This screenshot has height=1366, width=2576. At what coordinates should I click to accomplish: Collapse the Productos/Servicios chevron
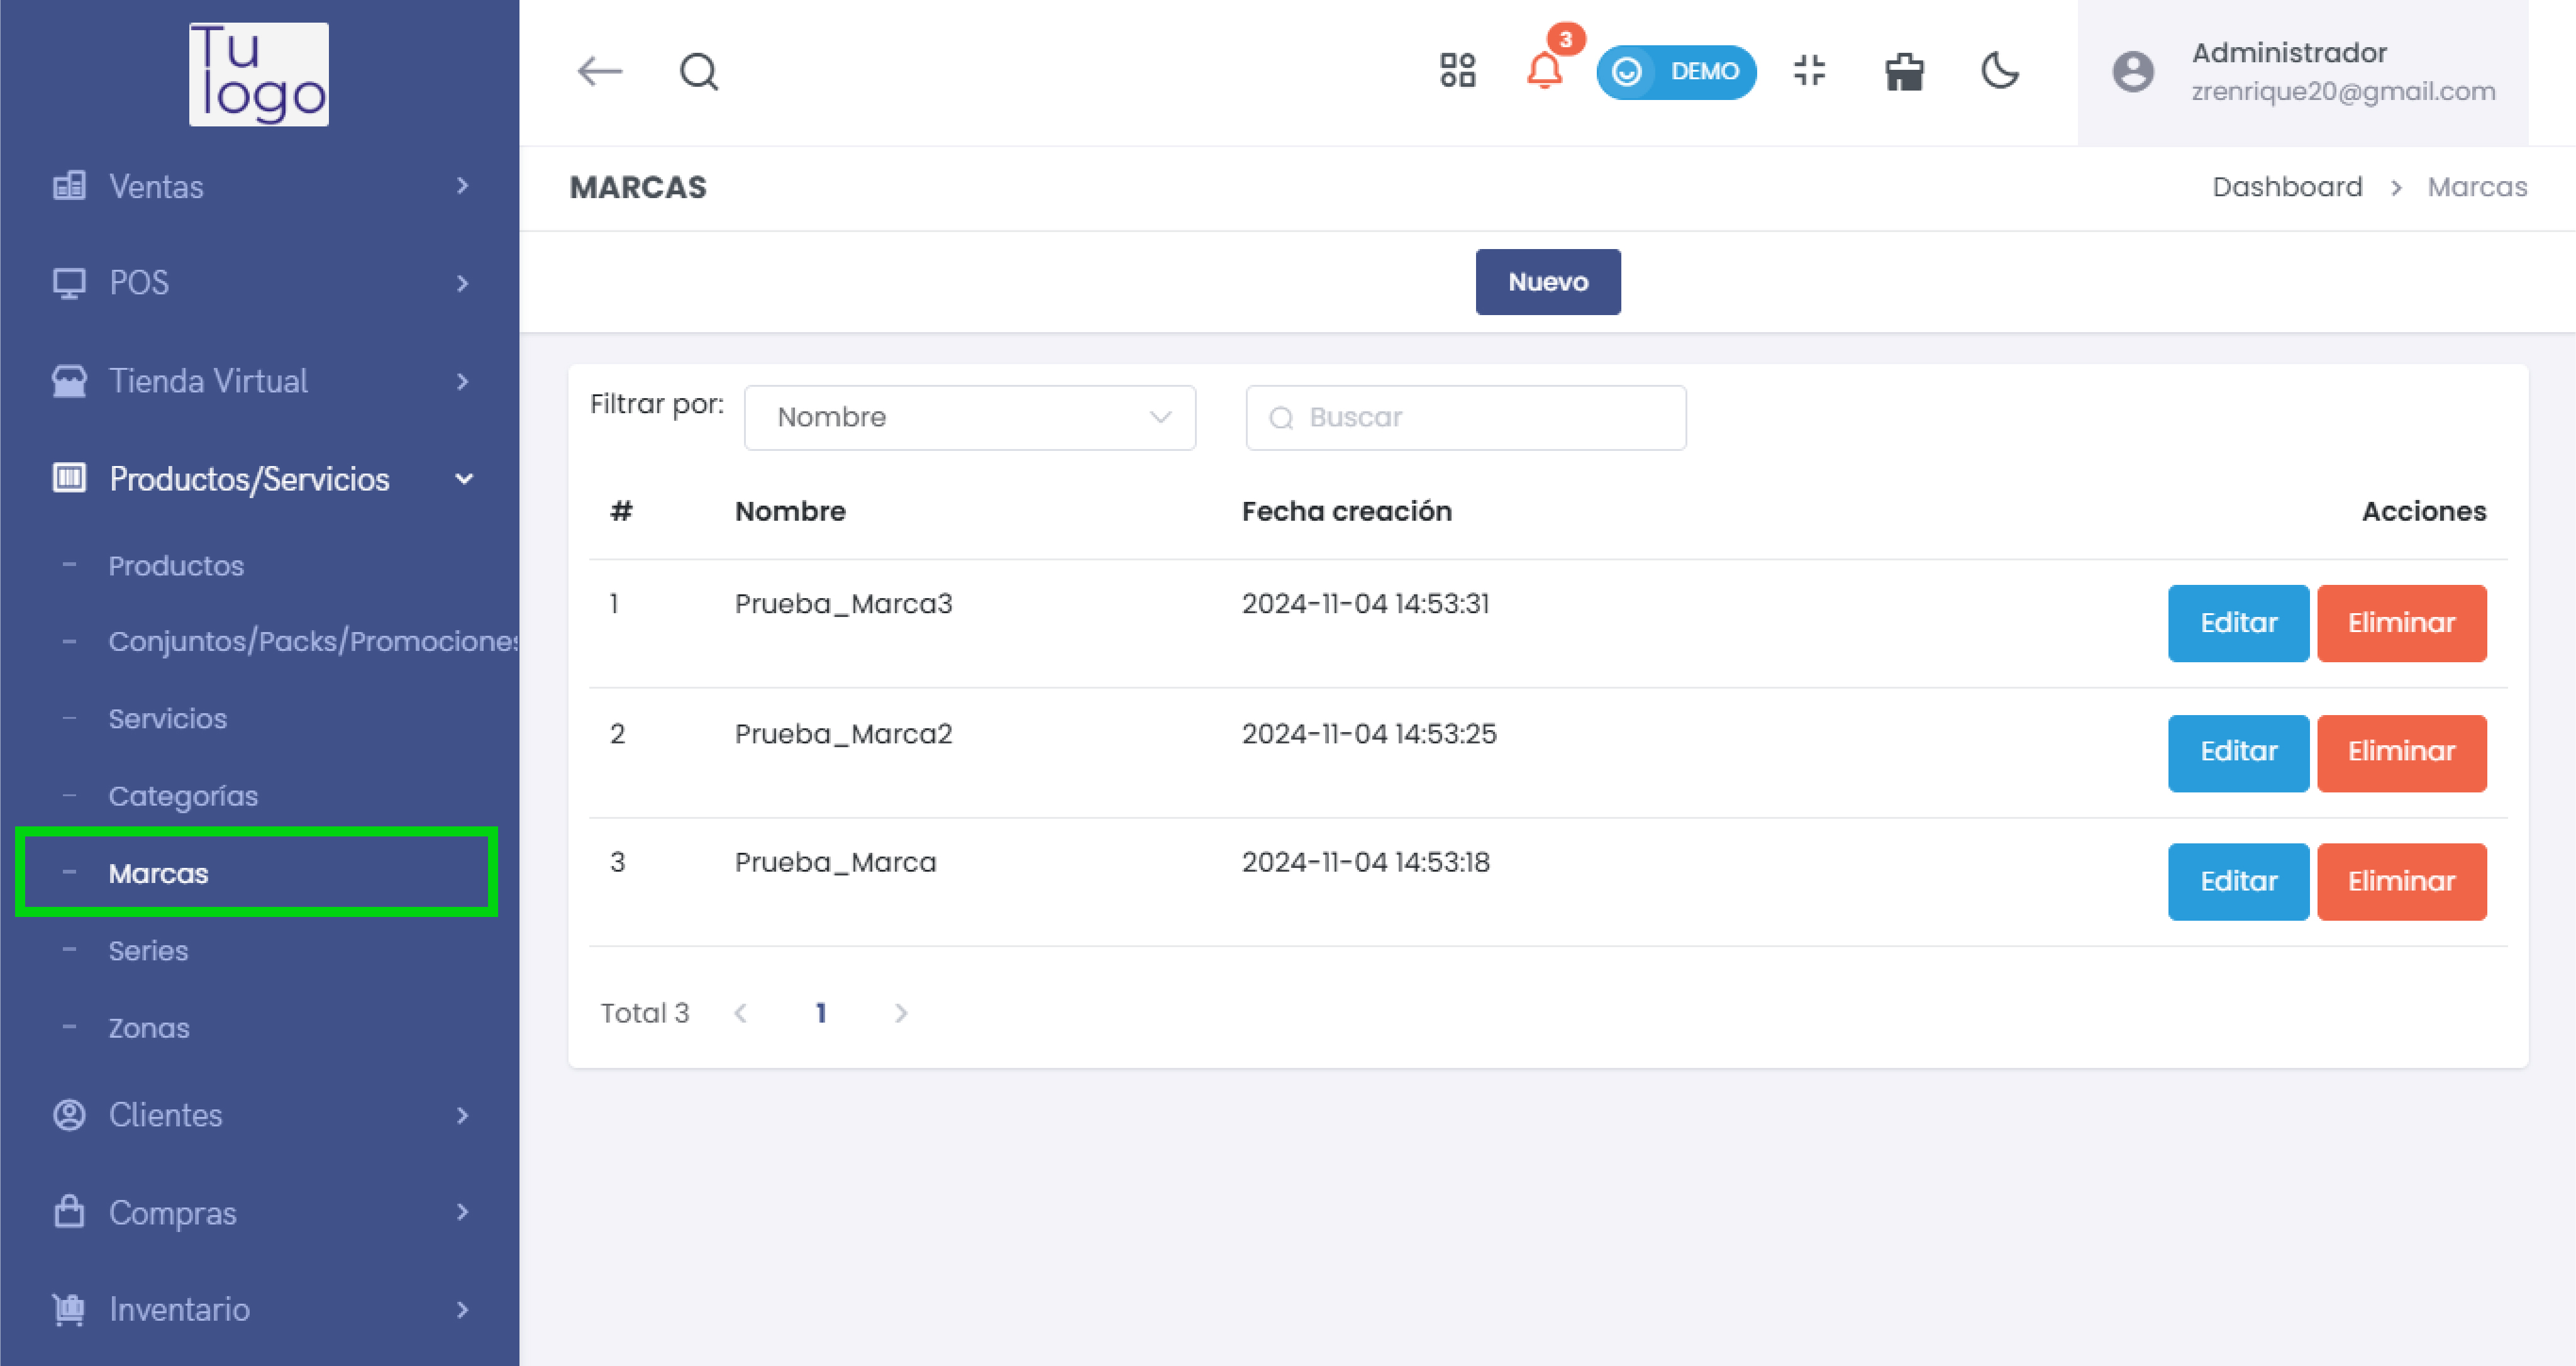(464, 479)
